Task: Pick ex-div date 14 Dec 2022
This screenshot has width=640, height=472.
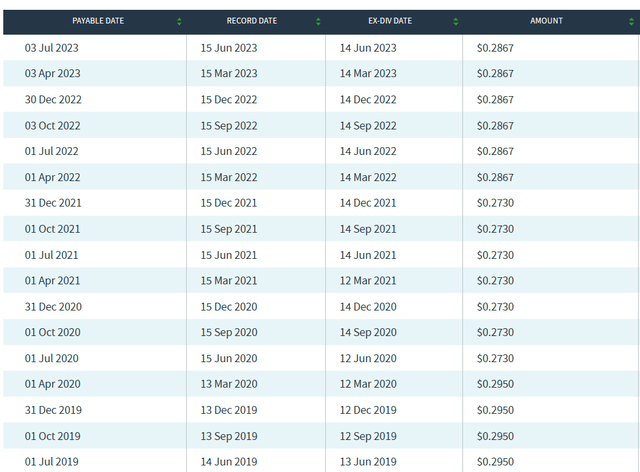Action: pos(368,100)
